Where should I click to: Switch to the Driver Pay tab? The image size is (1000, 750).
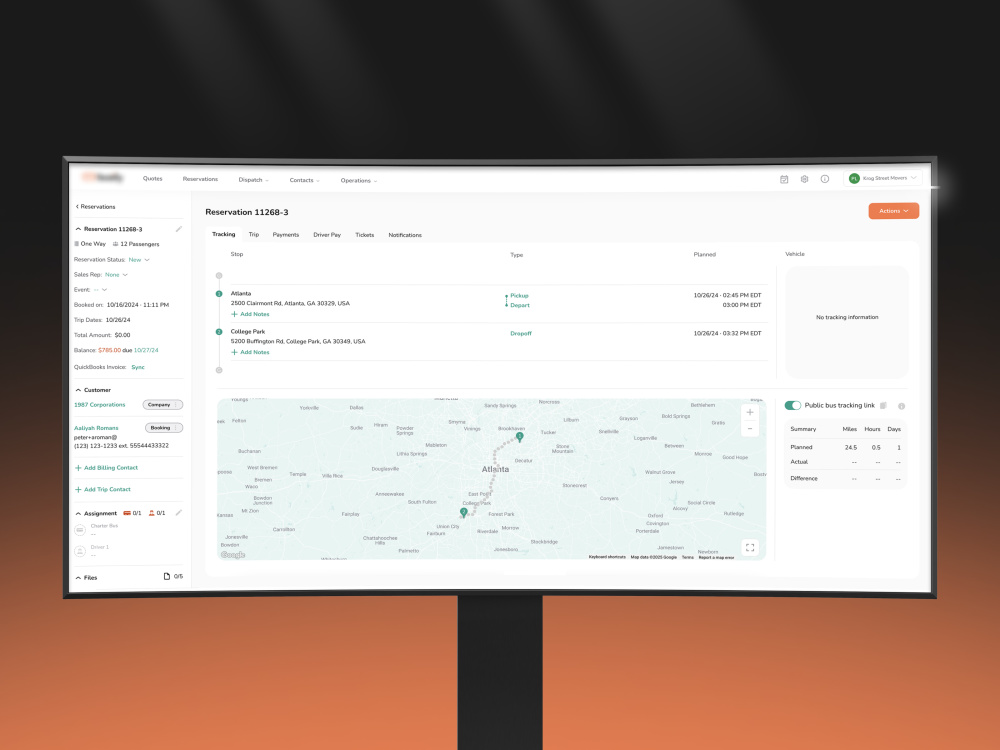point(327,235)
